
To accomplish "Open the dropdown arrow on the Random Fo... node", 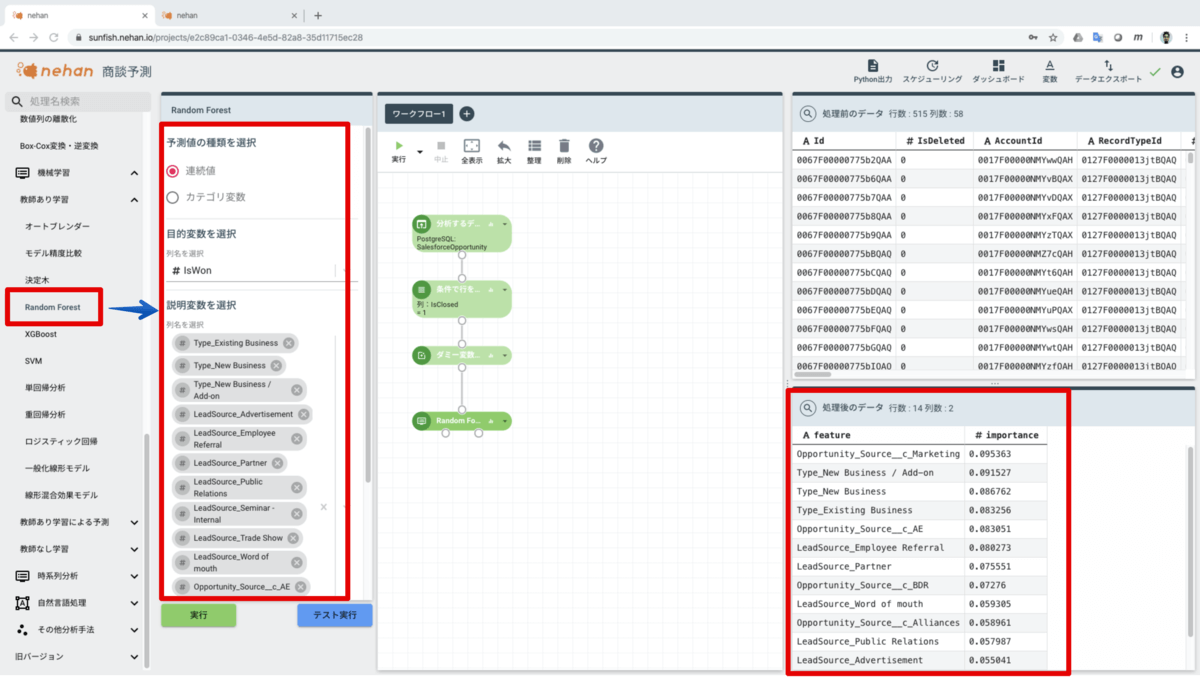I will (505, 421).
